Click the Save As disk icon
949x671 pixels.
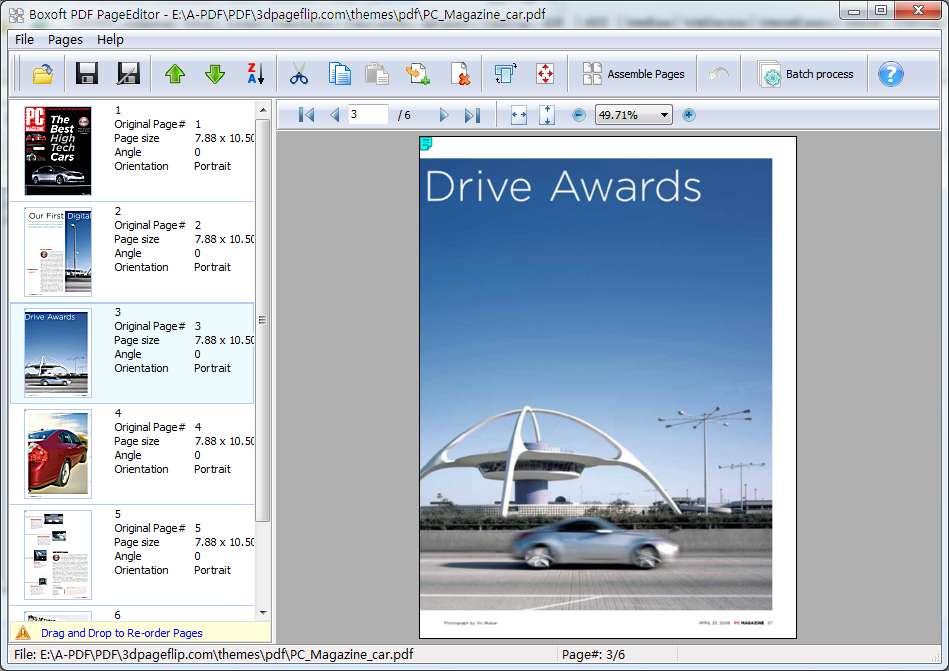click(128, 74)
